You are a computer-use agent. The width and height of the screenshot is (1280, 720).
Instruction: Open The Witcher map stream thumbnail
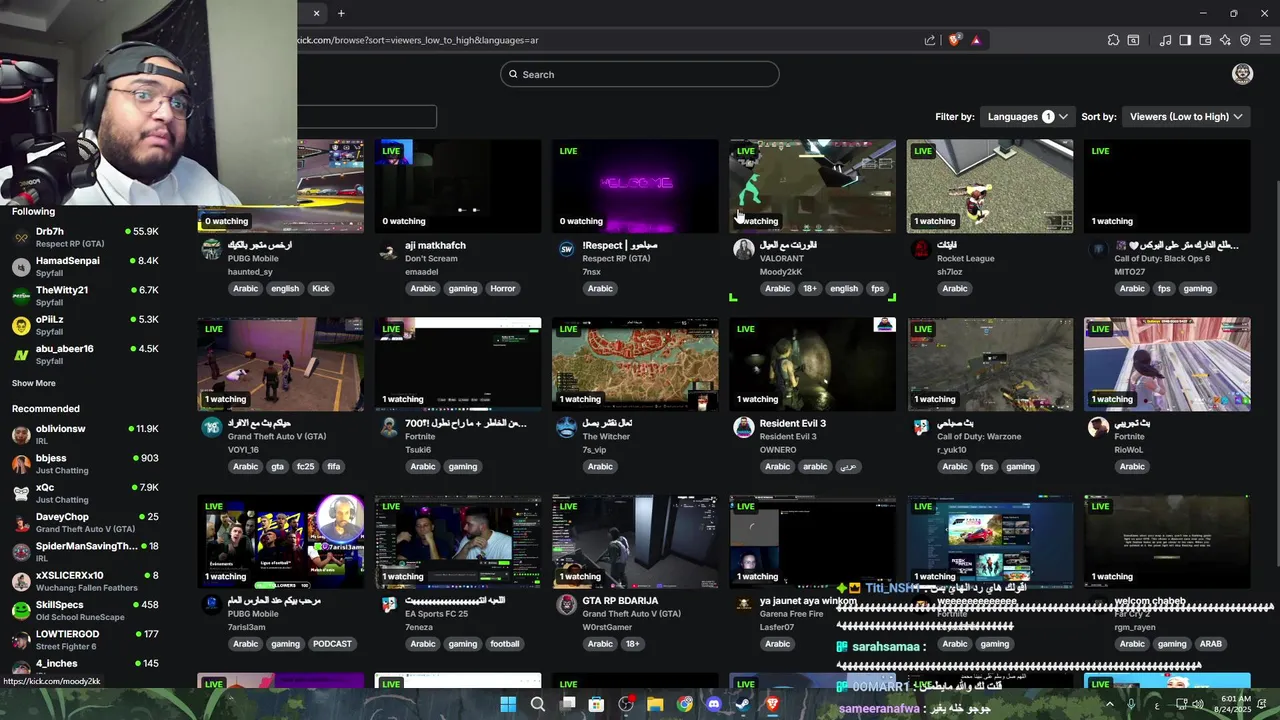click(x=635, y=364)
